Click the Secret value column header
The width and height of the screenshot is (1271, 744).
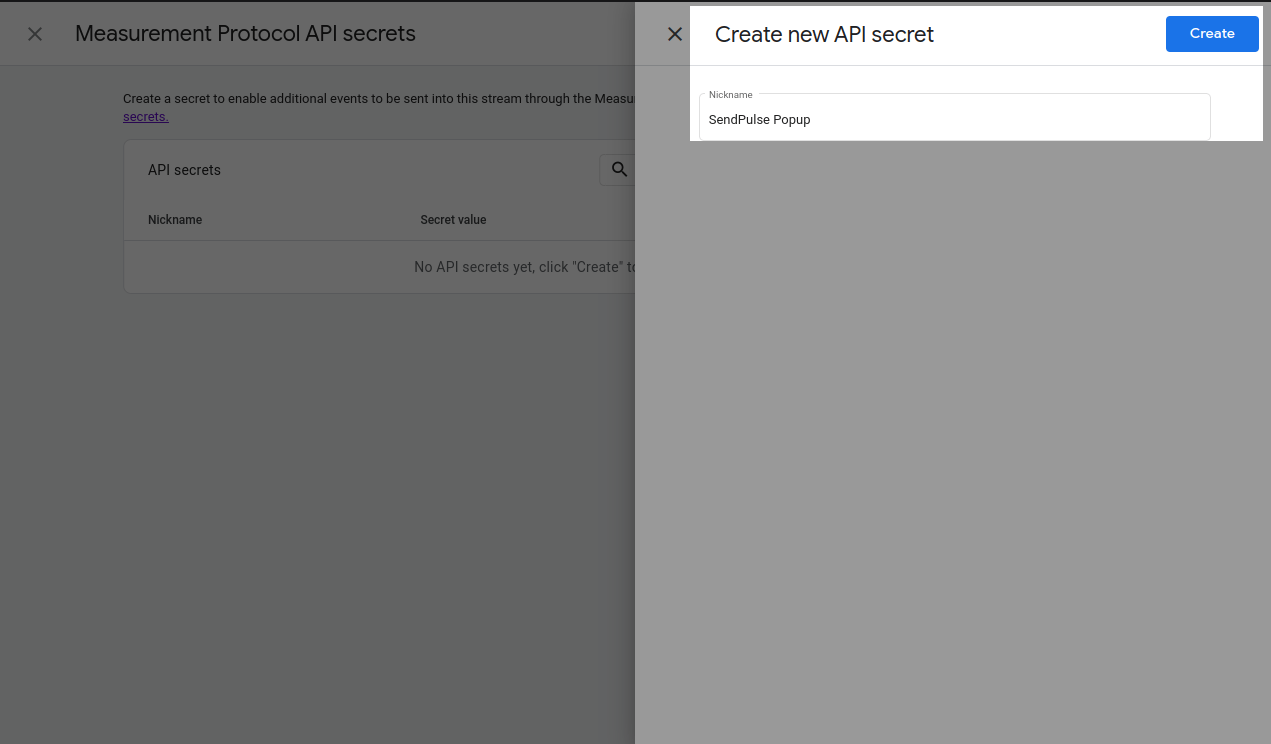point(453,220)
